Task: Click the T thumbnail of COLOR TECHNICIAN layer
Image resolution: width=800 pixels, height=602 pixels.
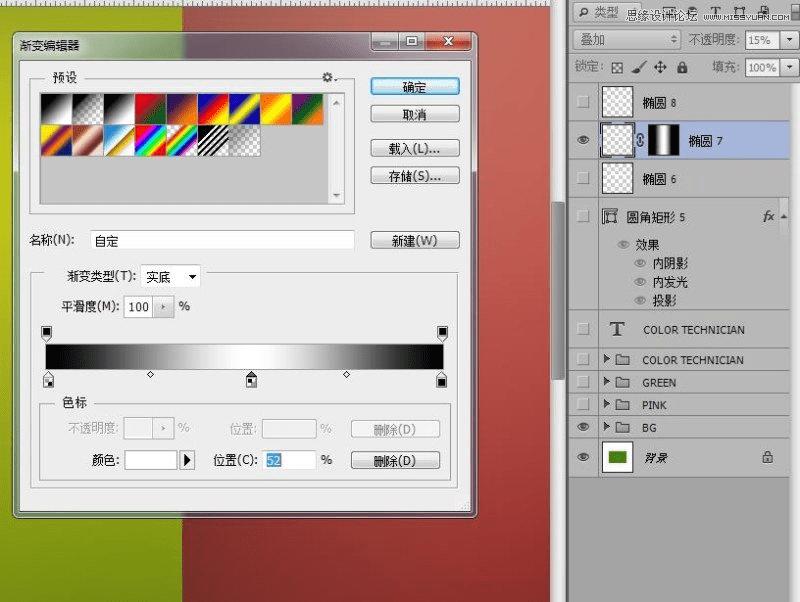Action: click(617, 329)
